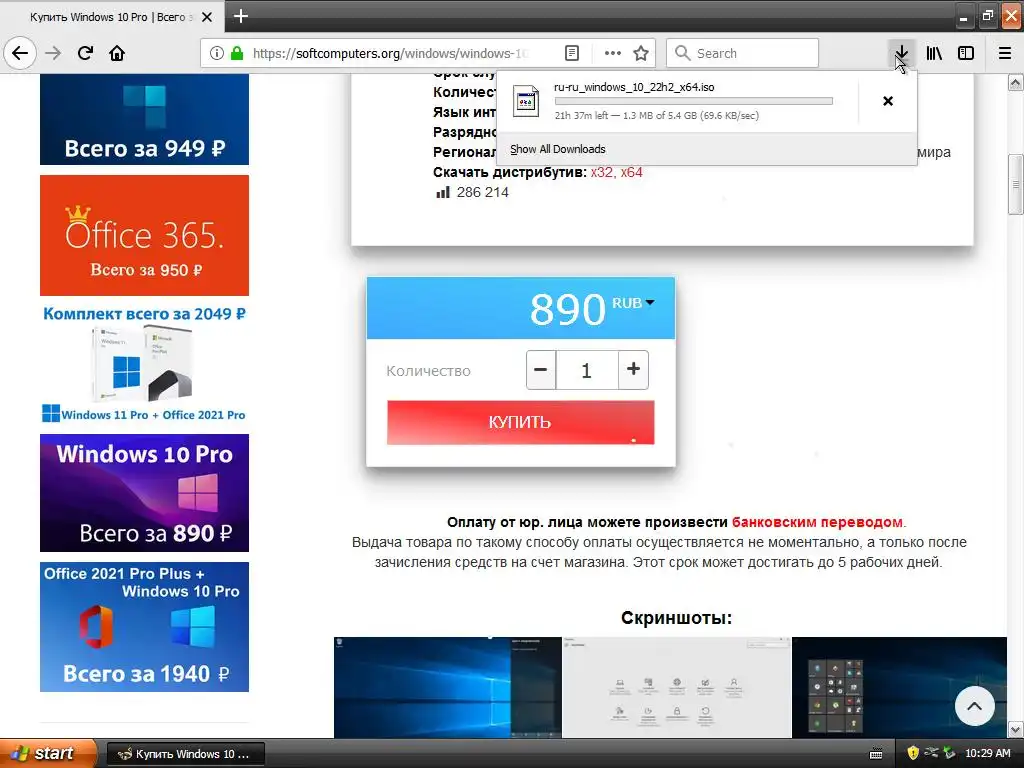
Task: Click the forward navigation arrow
Action: coord(53,53)
